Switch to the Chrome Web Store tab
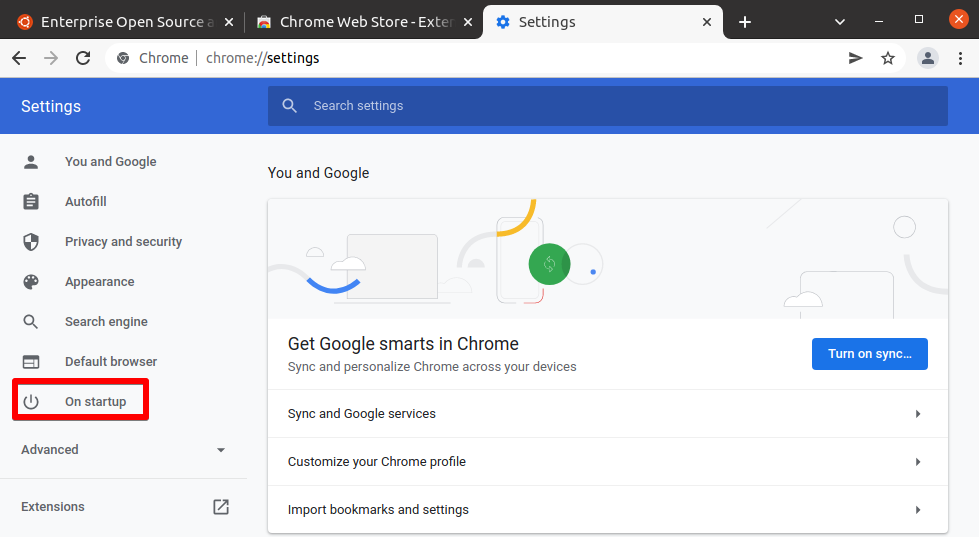The width and height of the screenshot is (979, 537). 365,22
